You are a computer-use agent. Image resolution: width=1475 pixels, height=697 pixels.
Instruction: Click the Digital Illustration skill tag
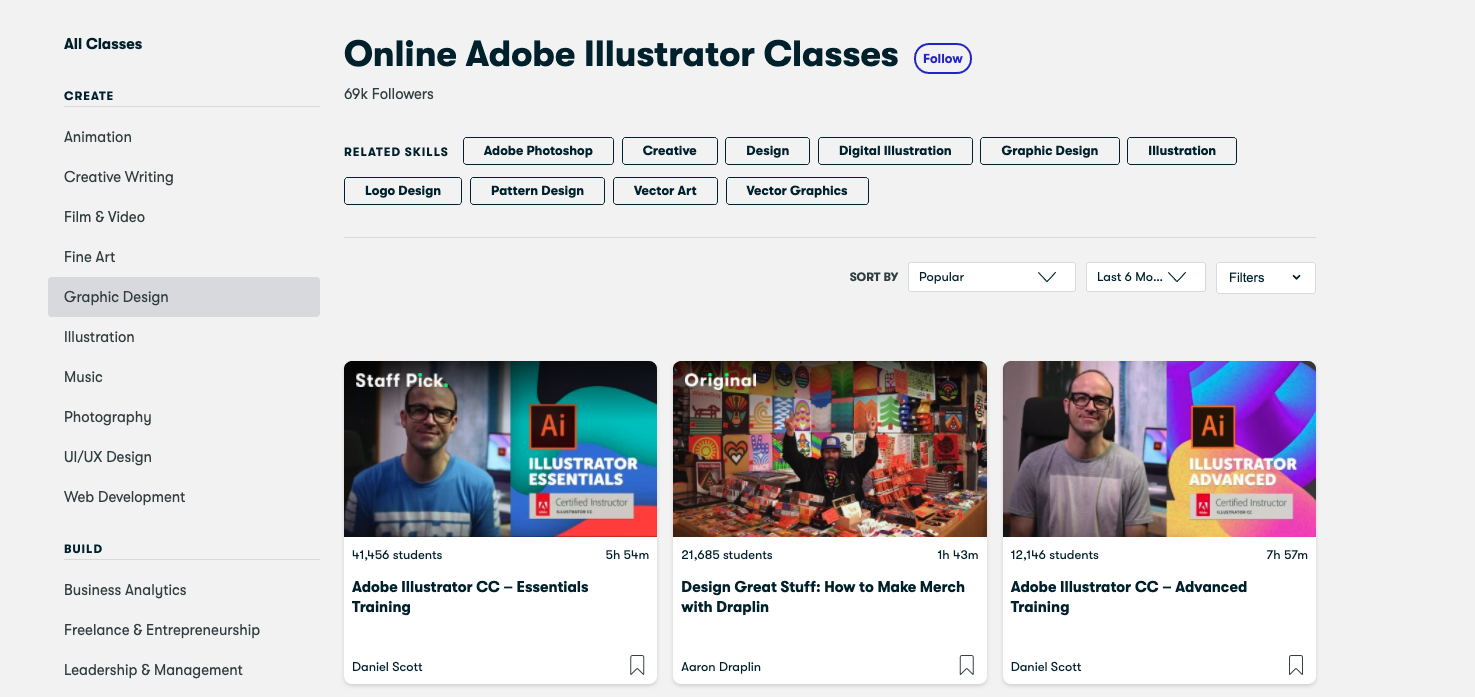point(895,151)
